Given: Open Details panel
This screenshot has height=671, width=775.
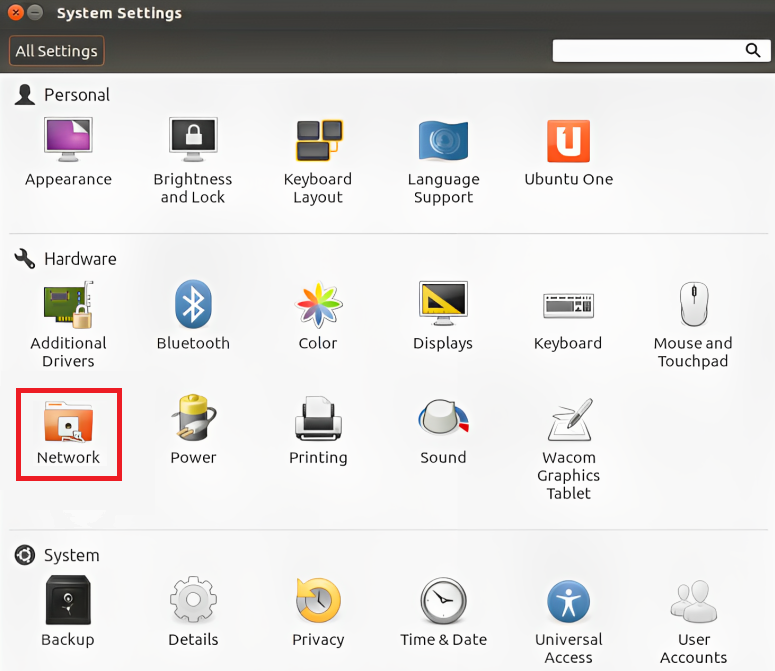Looking at the screenshot, I should [193, 611].
